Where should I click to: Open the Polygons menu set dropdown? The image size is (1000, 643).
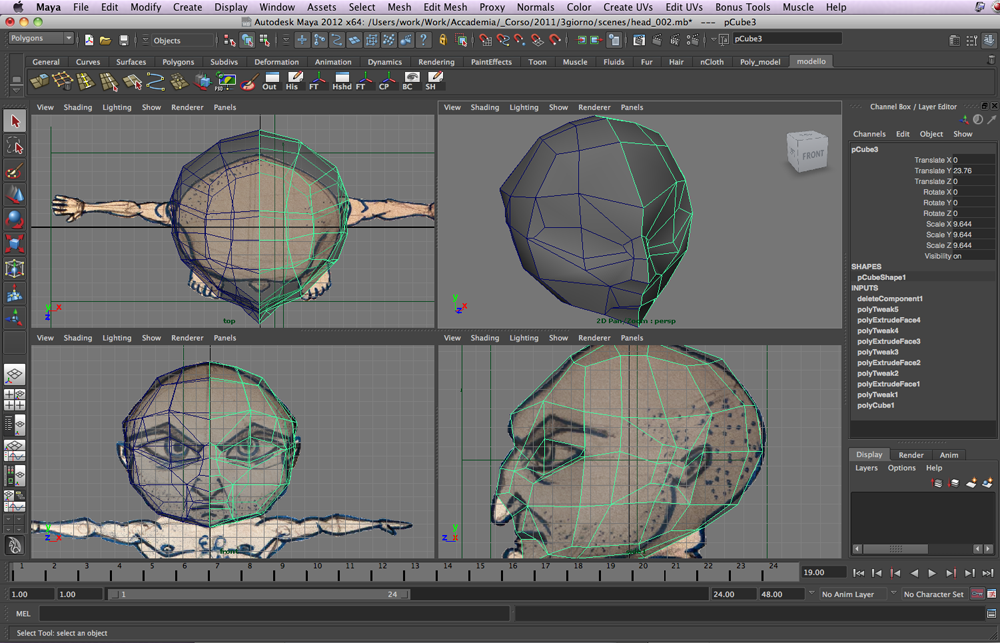click(x=41, y=39)
